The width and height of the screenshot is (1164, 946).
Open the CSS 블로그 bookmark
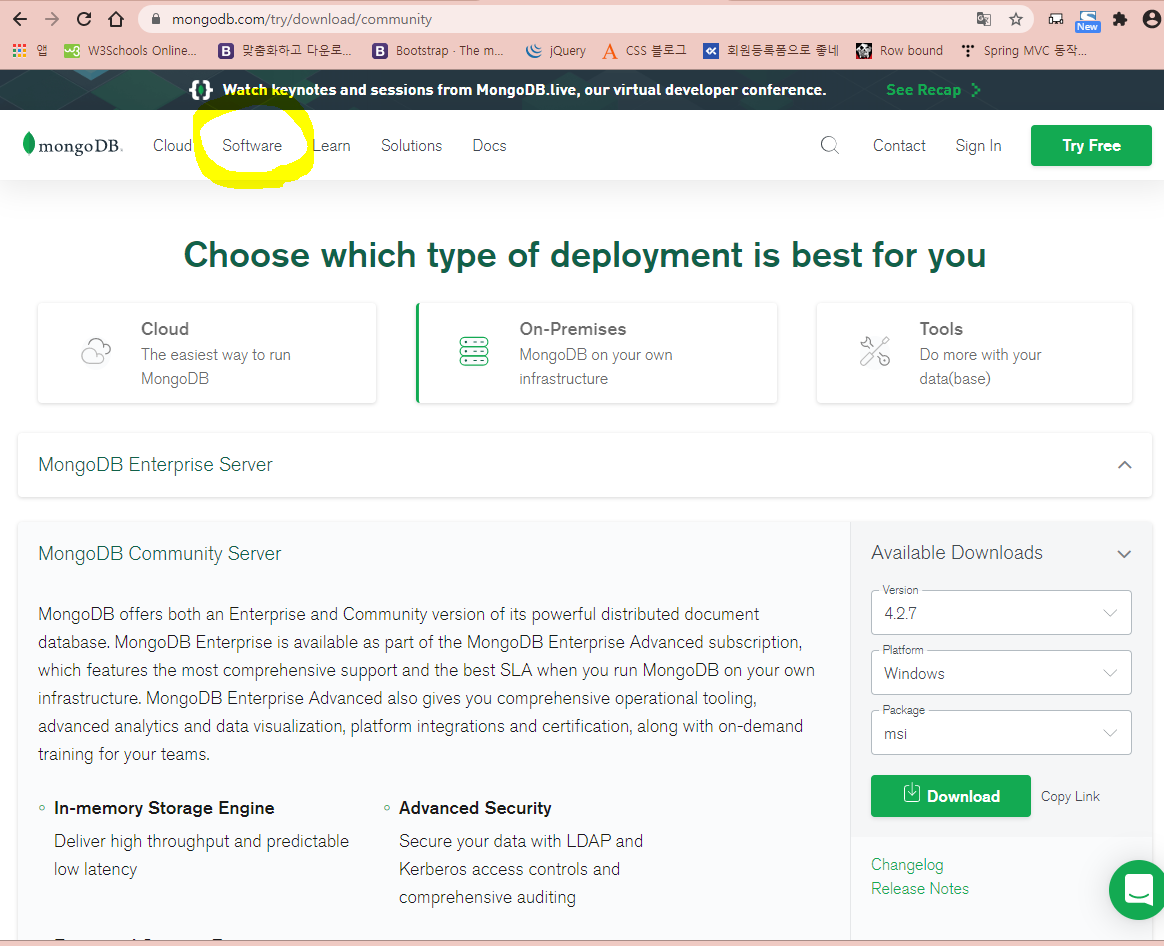pos(644,50)
